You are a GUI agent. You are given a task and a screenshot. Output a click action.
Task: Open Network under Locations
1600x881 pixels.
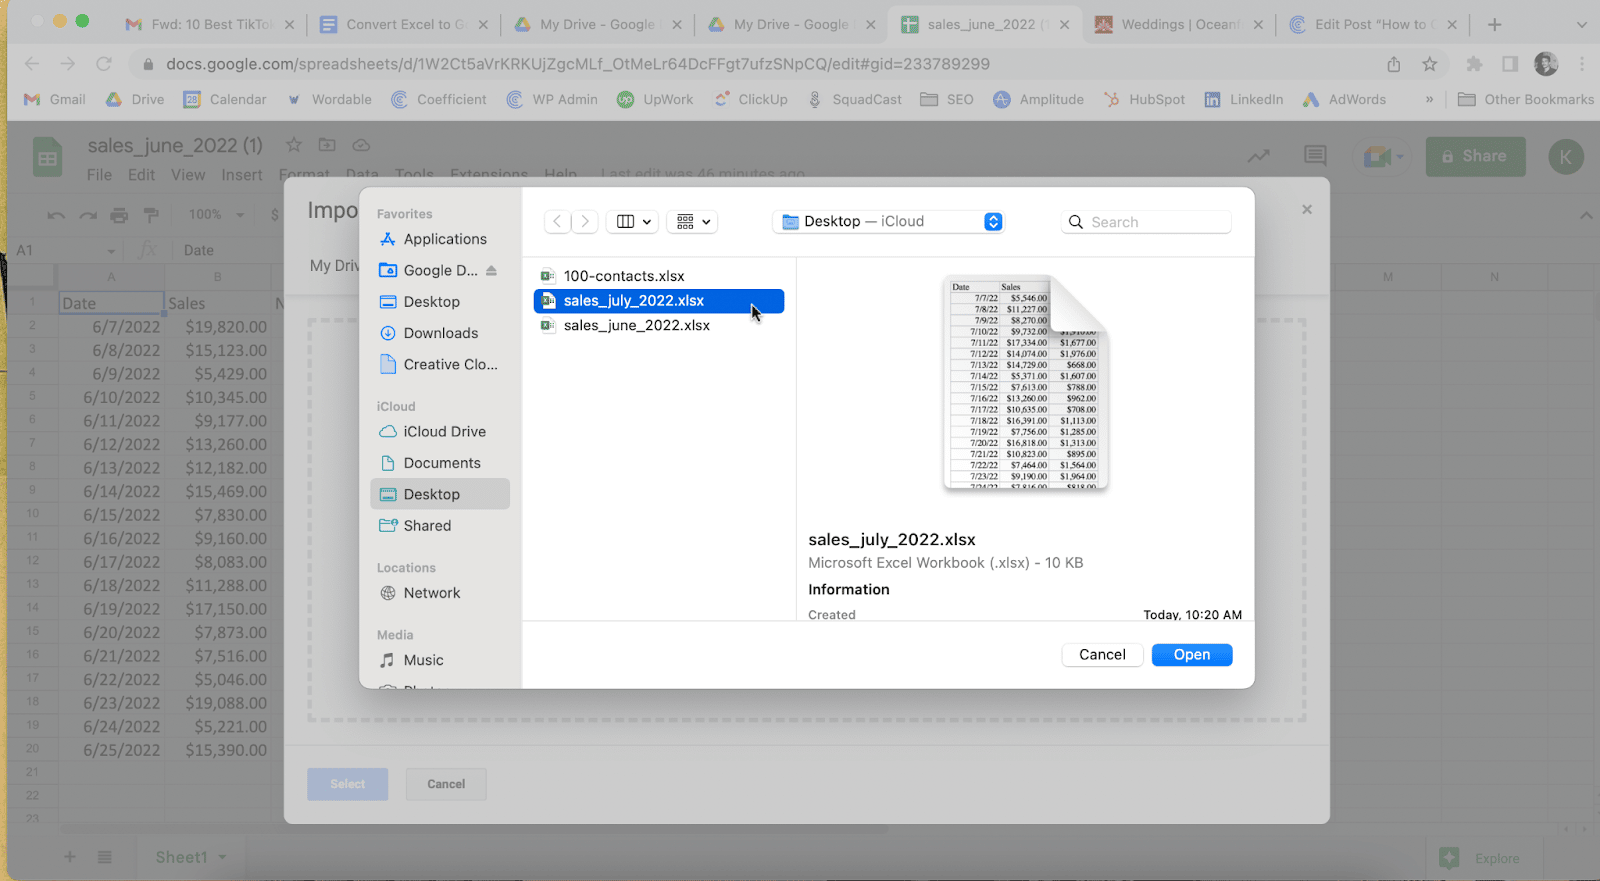click(x=431, y=593)
